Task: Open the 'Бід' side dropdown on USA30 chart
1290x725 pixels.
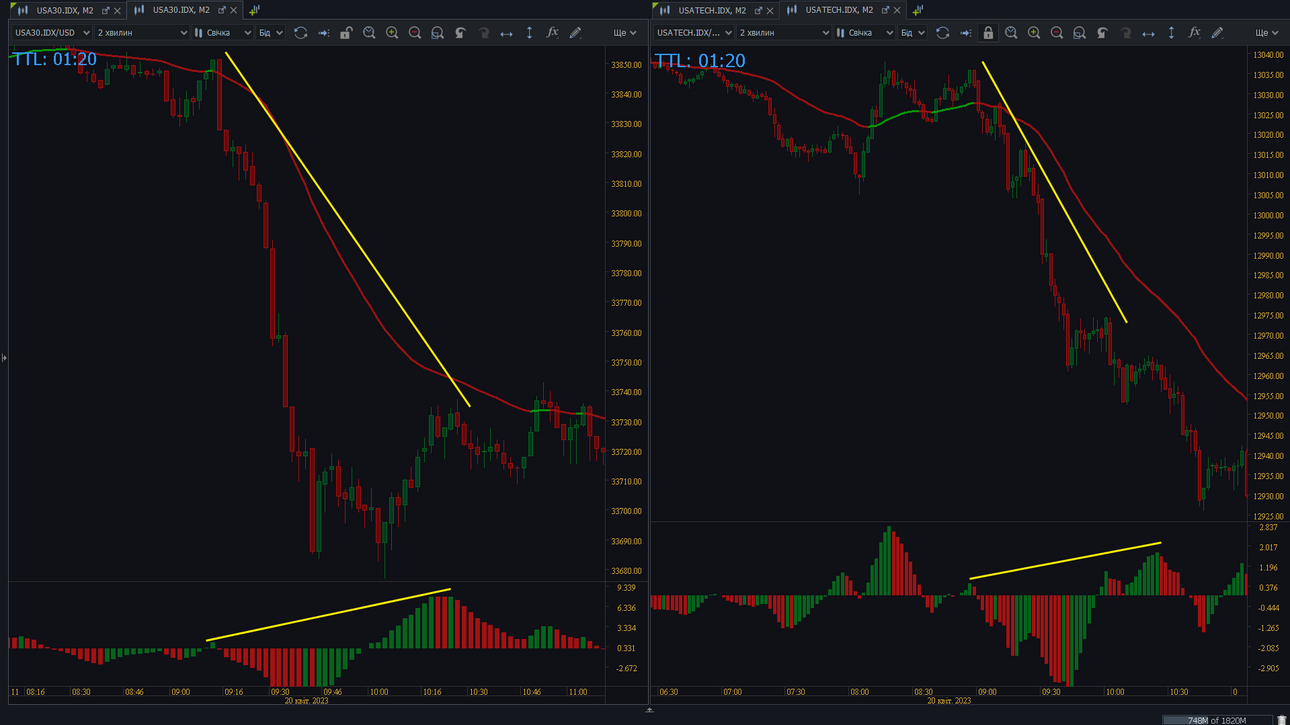Action: [x=271, y=33]
